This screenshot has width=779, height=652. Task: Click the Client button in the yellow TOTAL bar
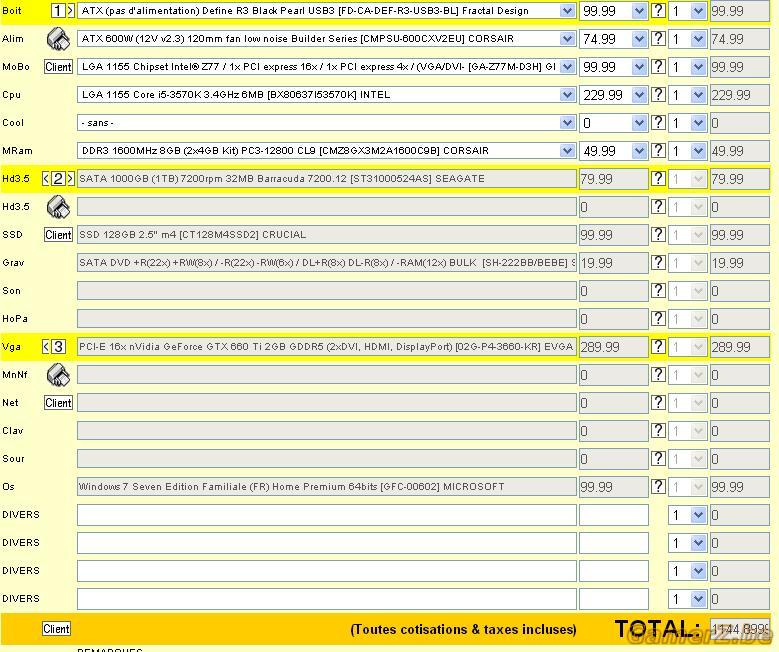point(56,629)
